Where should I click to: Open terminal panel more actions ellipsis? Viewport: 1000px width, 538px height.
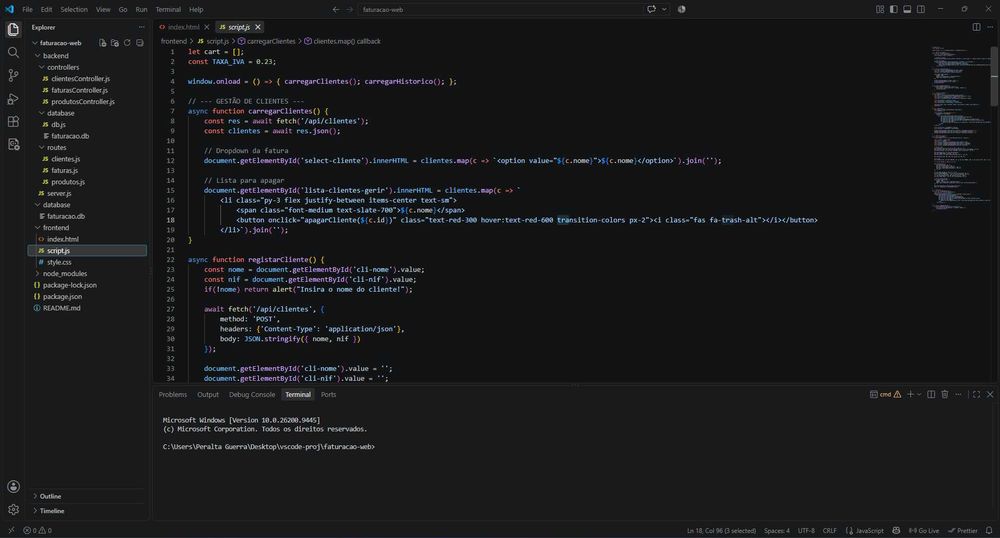(x=958, y=395)
